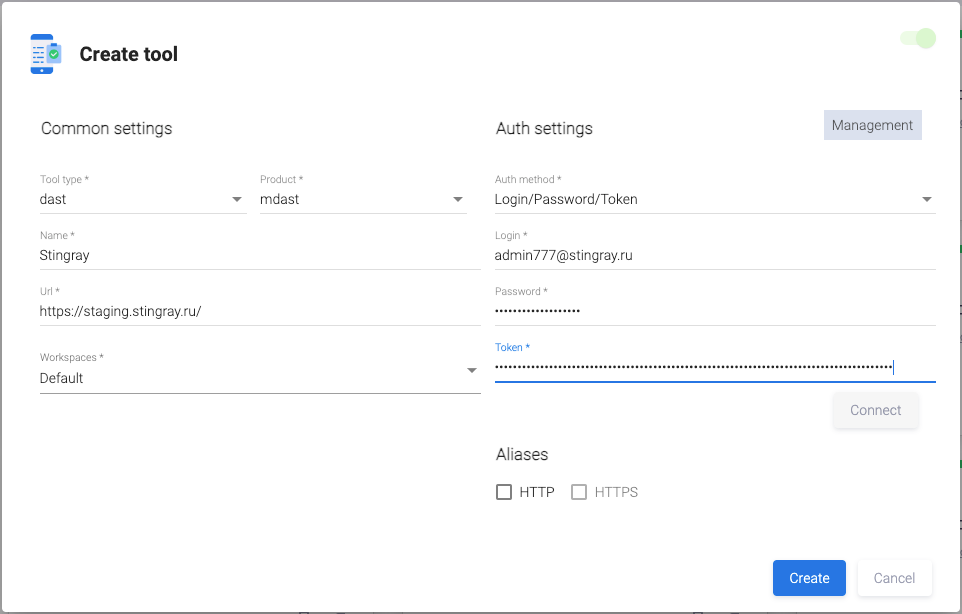
Task: Focus the Name field containing Stingray
Action: pyautogui.click(x=259, y=255)
